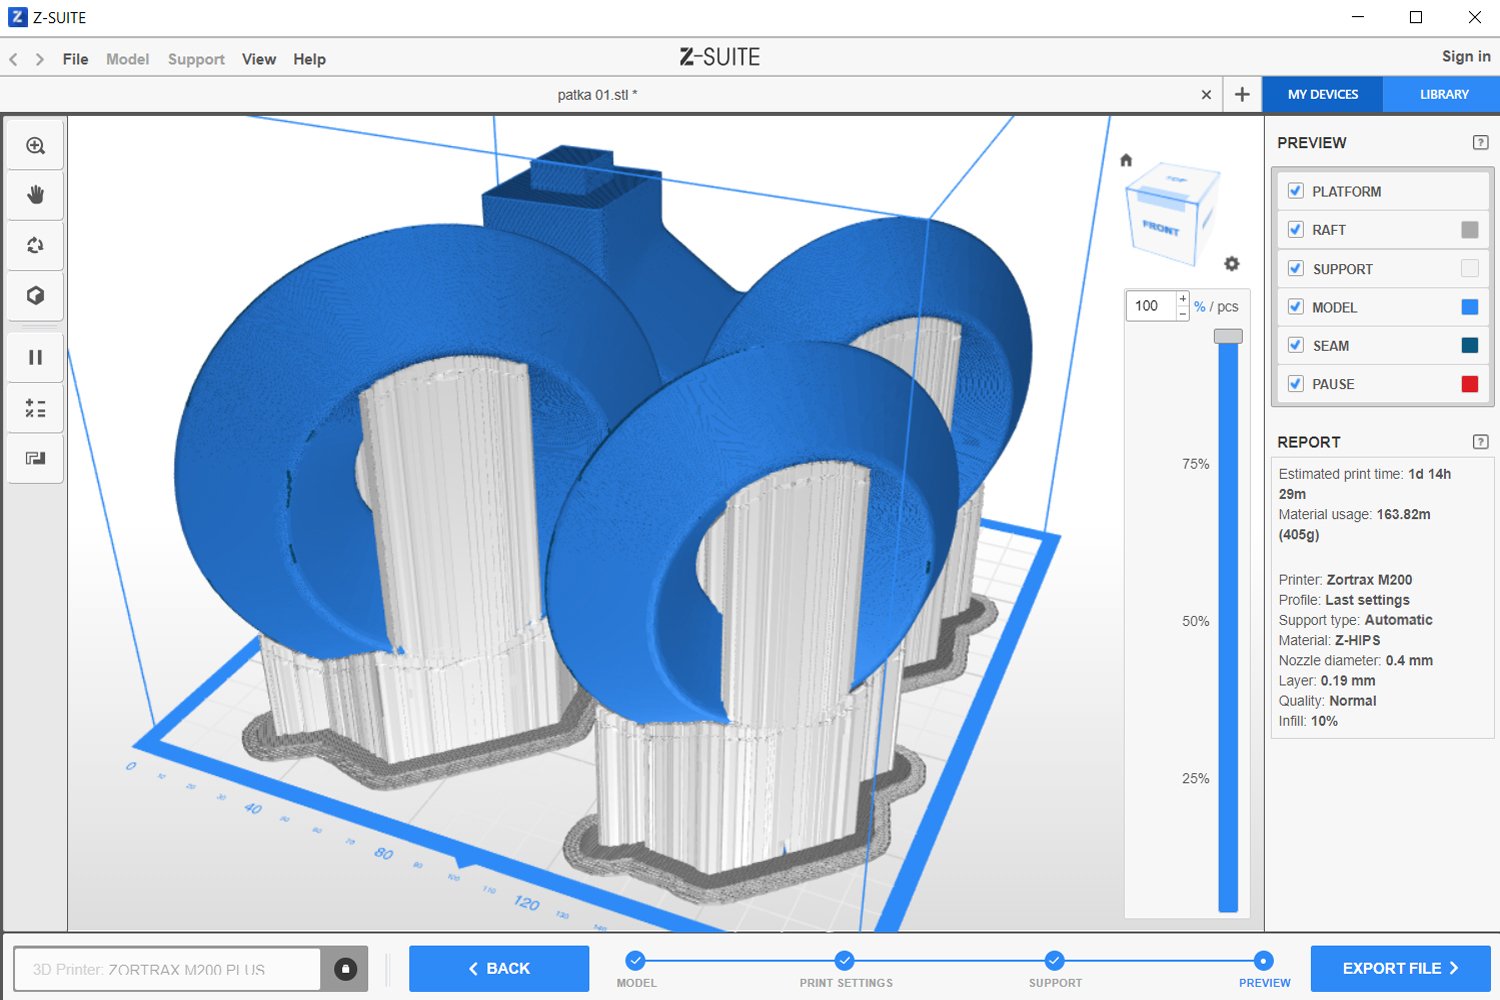Open the File menu
Image resolution: width=1500 pixels, height=1000 pixels.
pyautogui.click(x=75, y=59)
